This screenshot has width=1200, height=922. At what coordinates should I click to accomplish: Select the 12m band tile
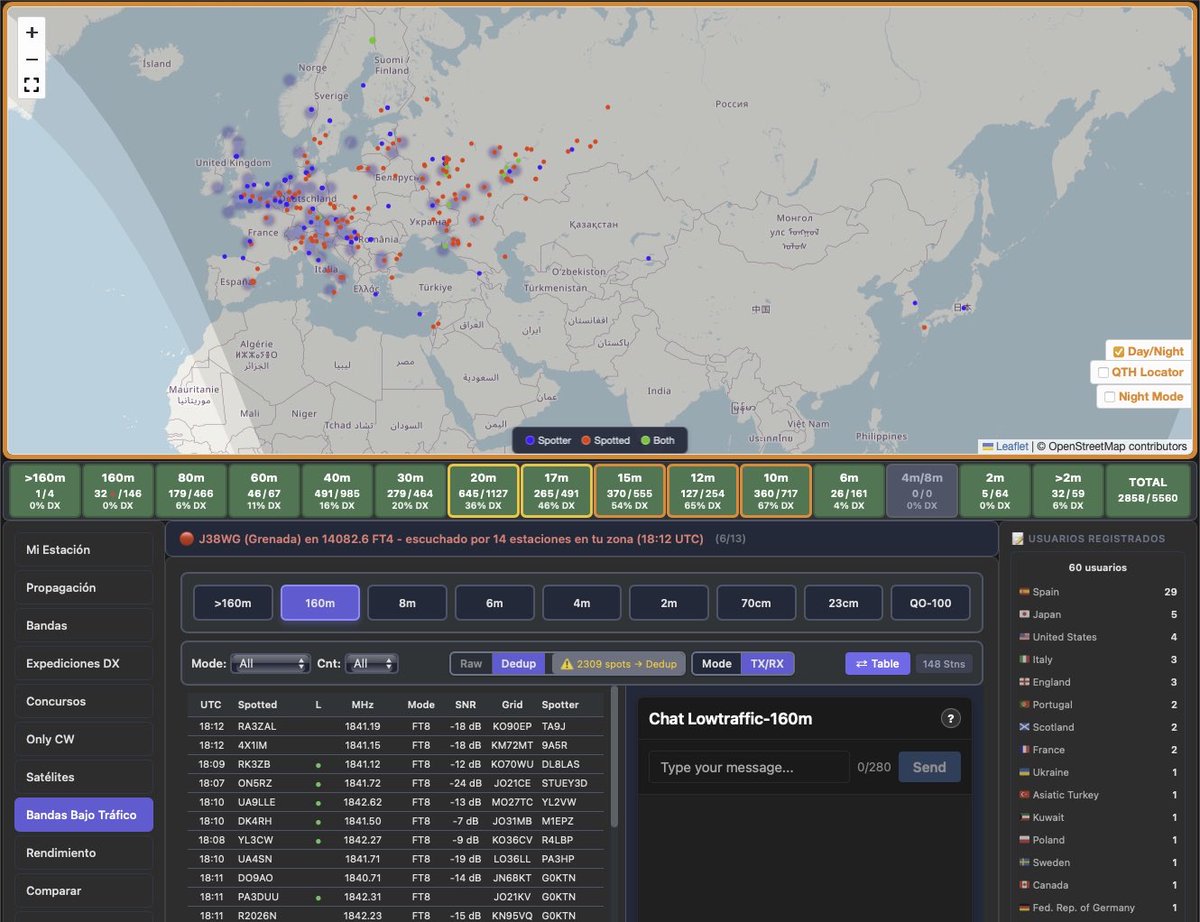(x=703, y=490)
